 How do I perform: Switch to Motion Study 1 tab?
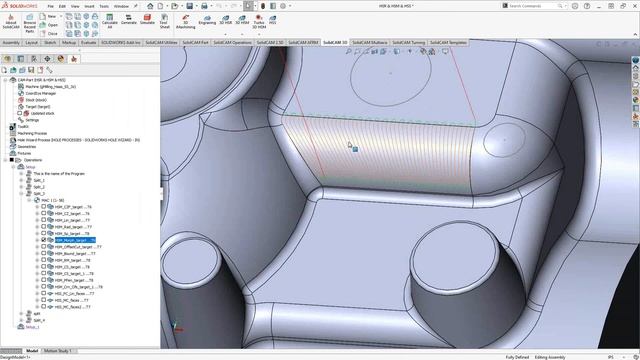tap(58, 351)
